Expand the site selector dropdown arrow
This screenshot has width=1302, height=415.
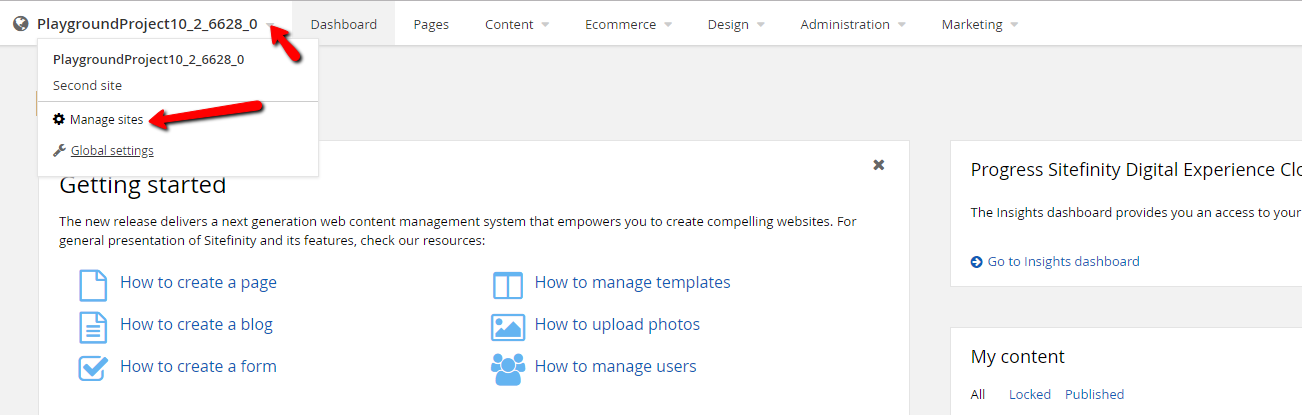pyautogui.click(x=271, y=25)
